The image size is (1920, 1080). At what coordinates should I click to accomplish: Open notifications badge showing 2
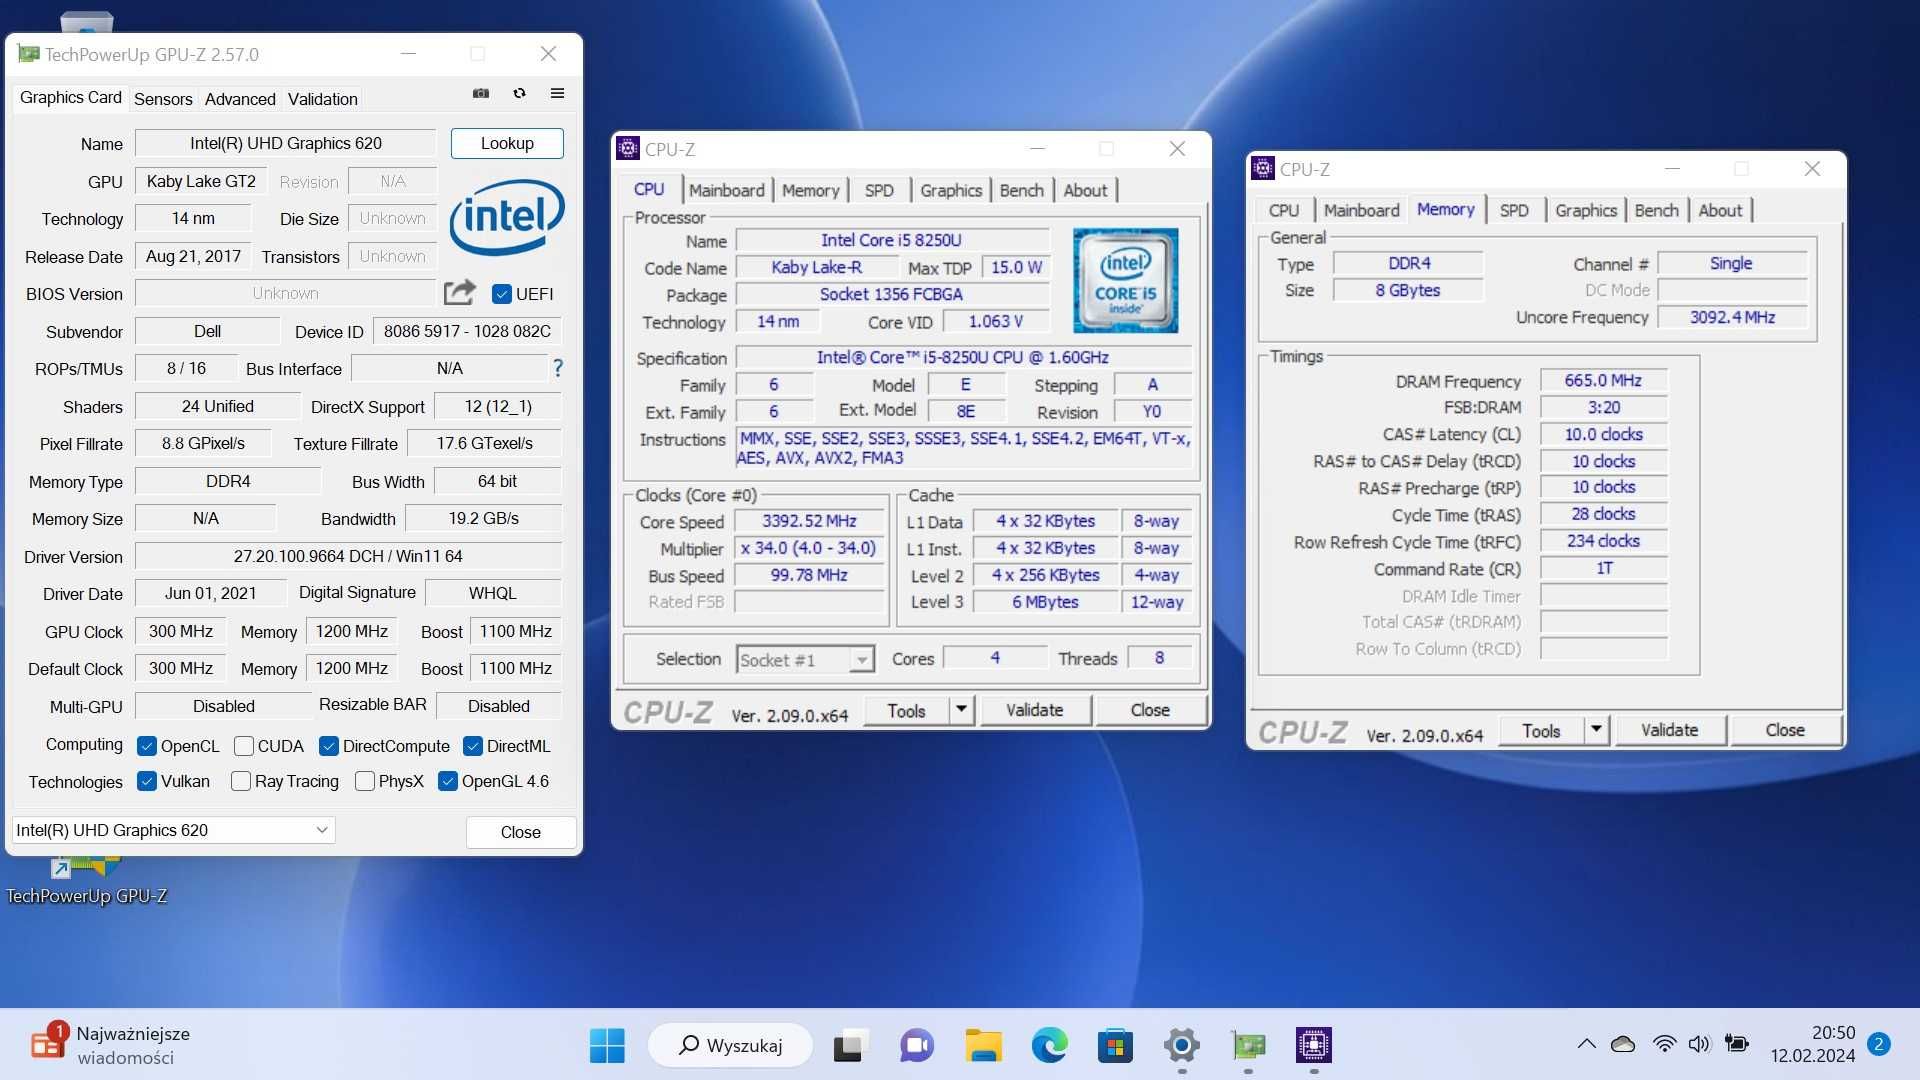coord(1879,1044)
